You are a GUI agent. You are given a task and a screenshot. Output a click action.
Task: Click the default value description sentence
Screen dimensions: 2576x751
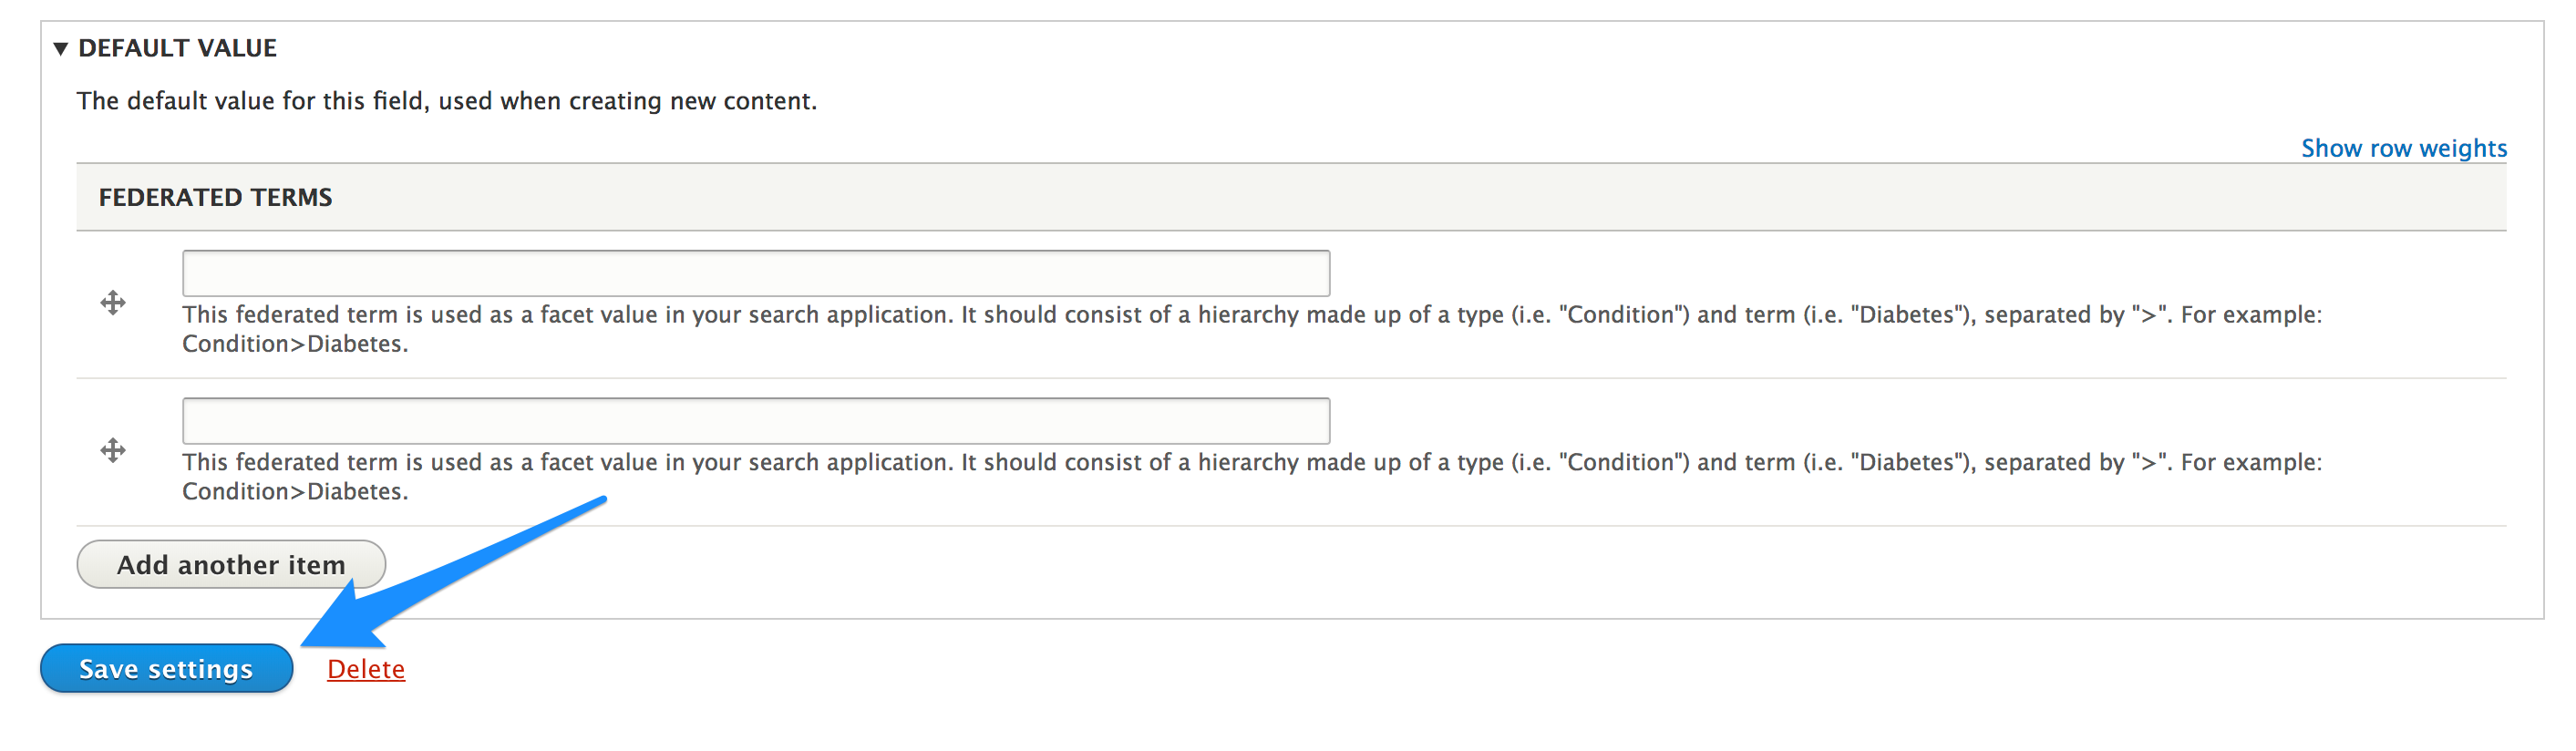(x=446, y=101)
